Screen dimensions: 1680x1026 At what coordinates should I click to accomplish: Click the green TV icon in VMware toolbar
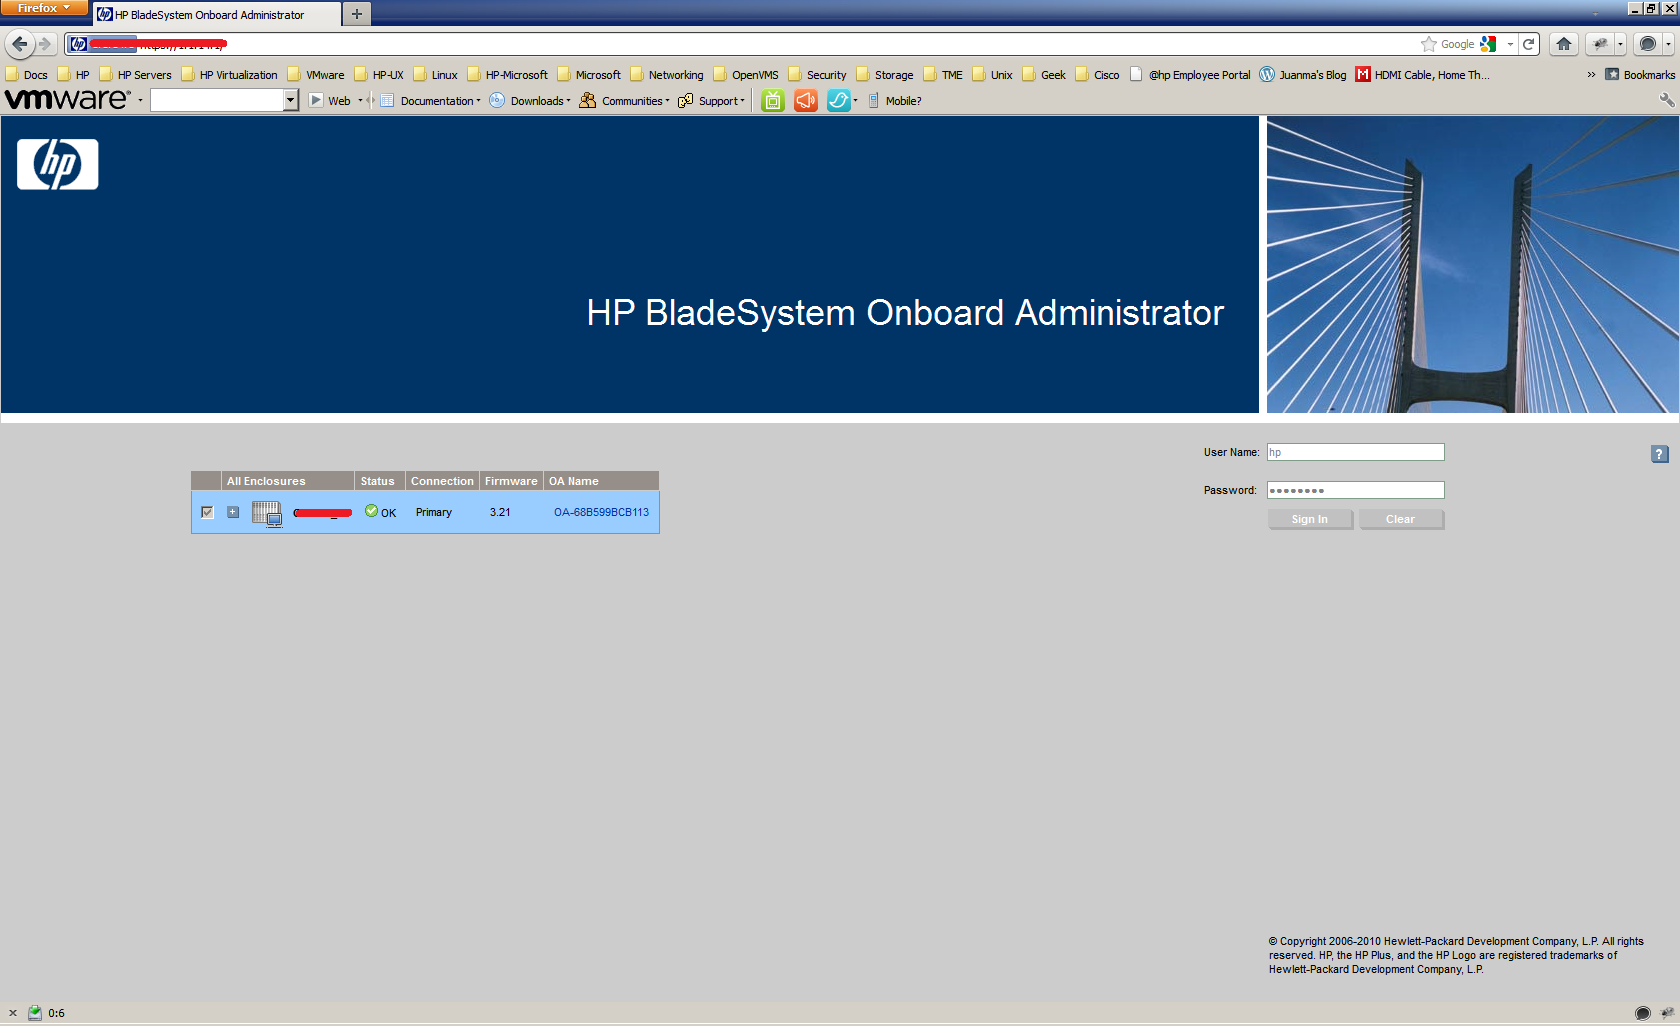point(772,101)
